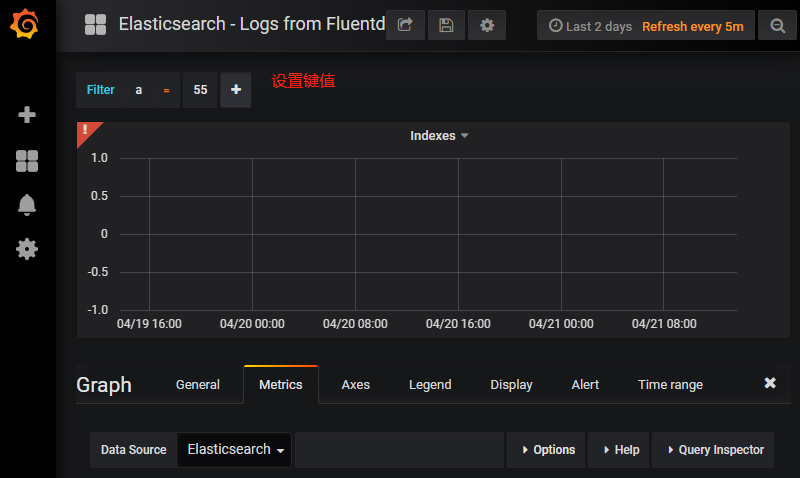Click the filter operator '='

coord(166,90)
